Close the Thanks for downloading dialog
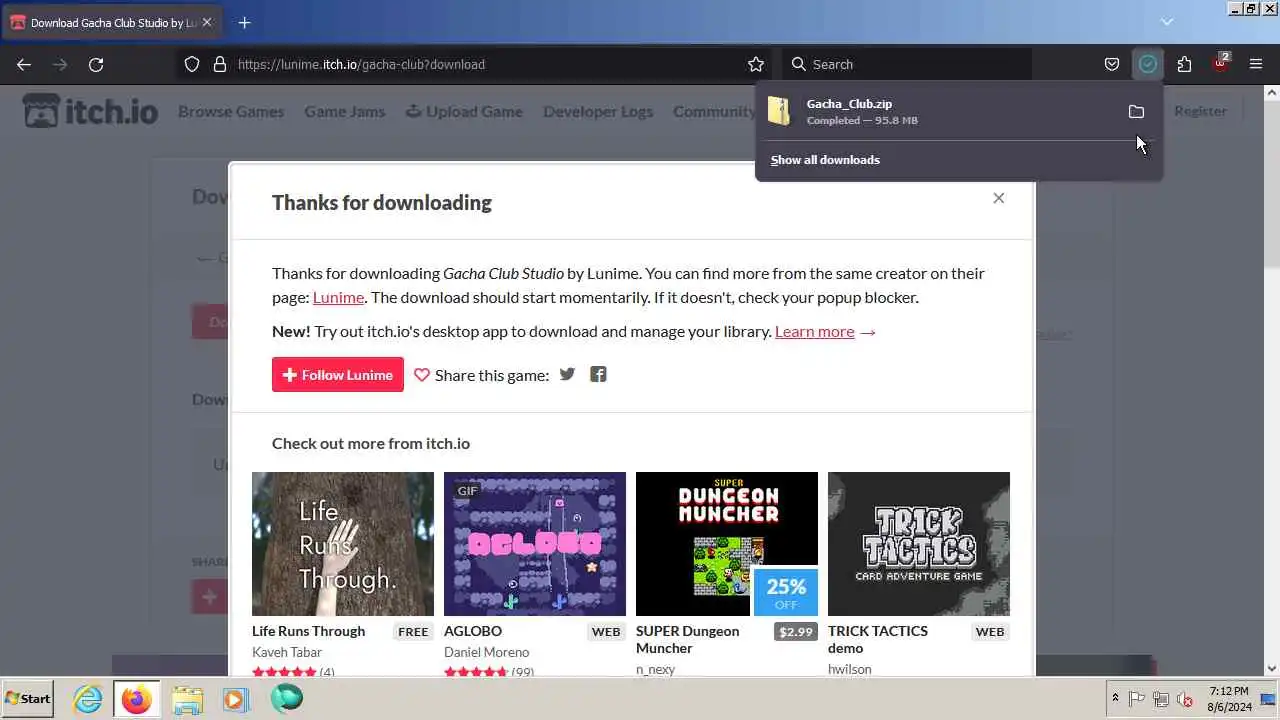 (x=998, y=198)
